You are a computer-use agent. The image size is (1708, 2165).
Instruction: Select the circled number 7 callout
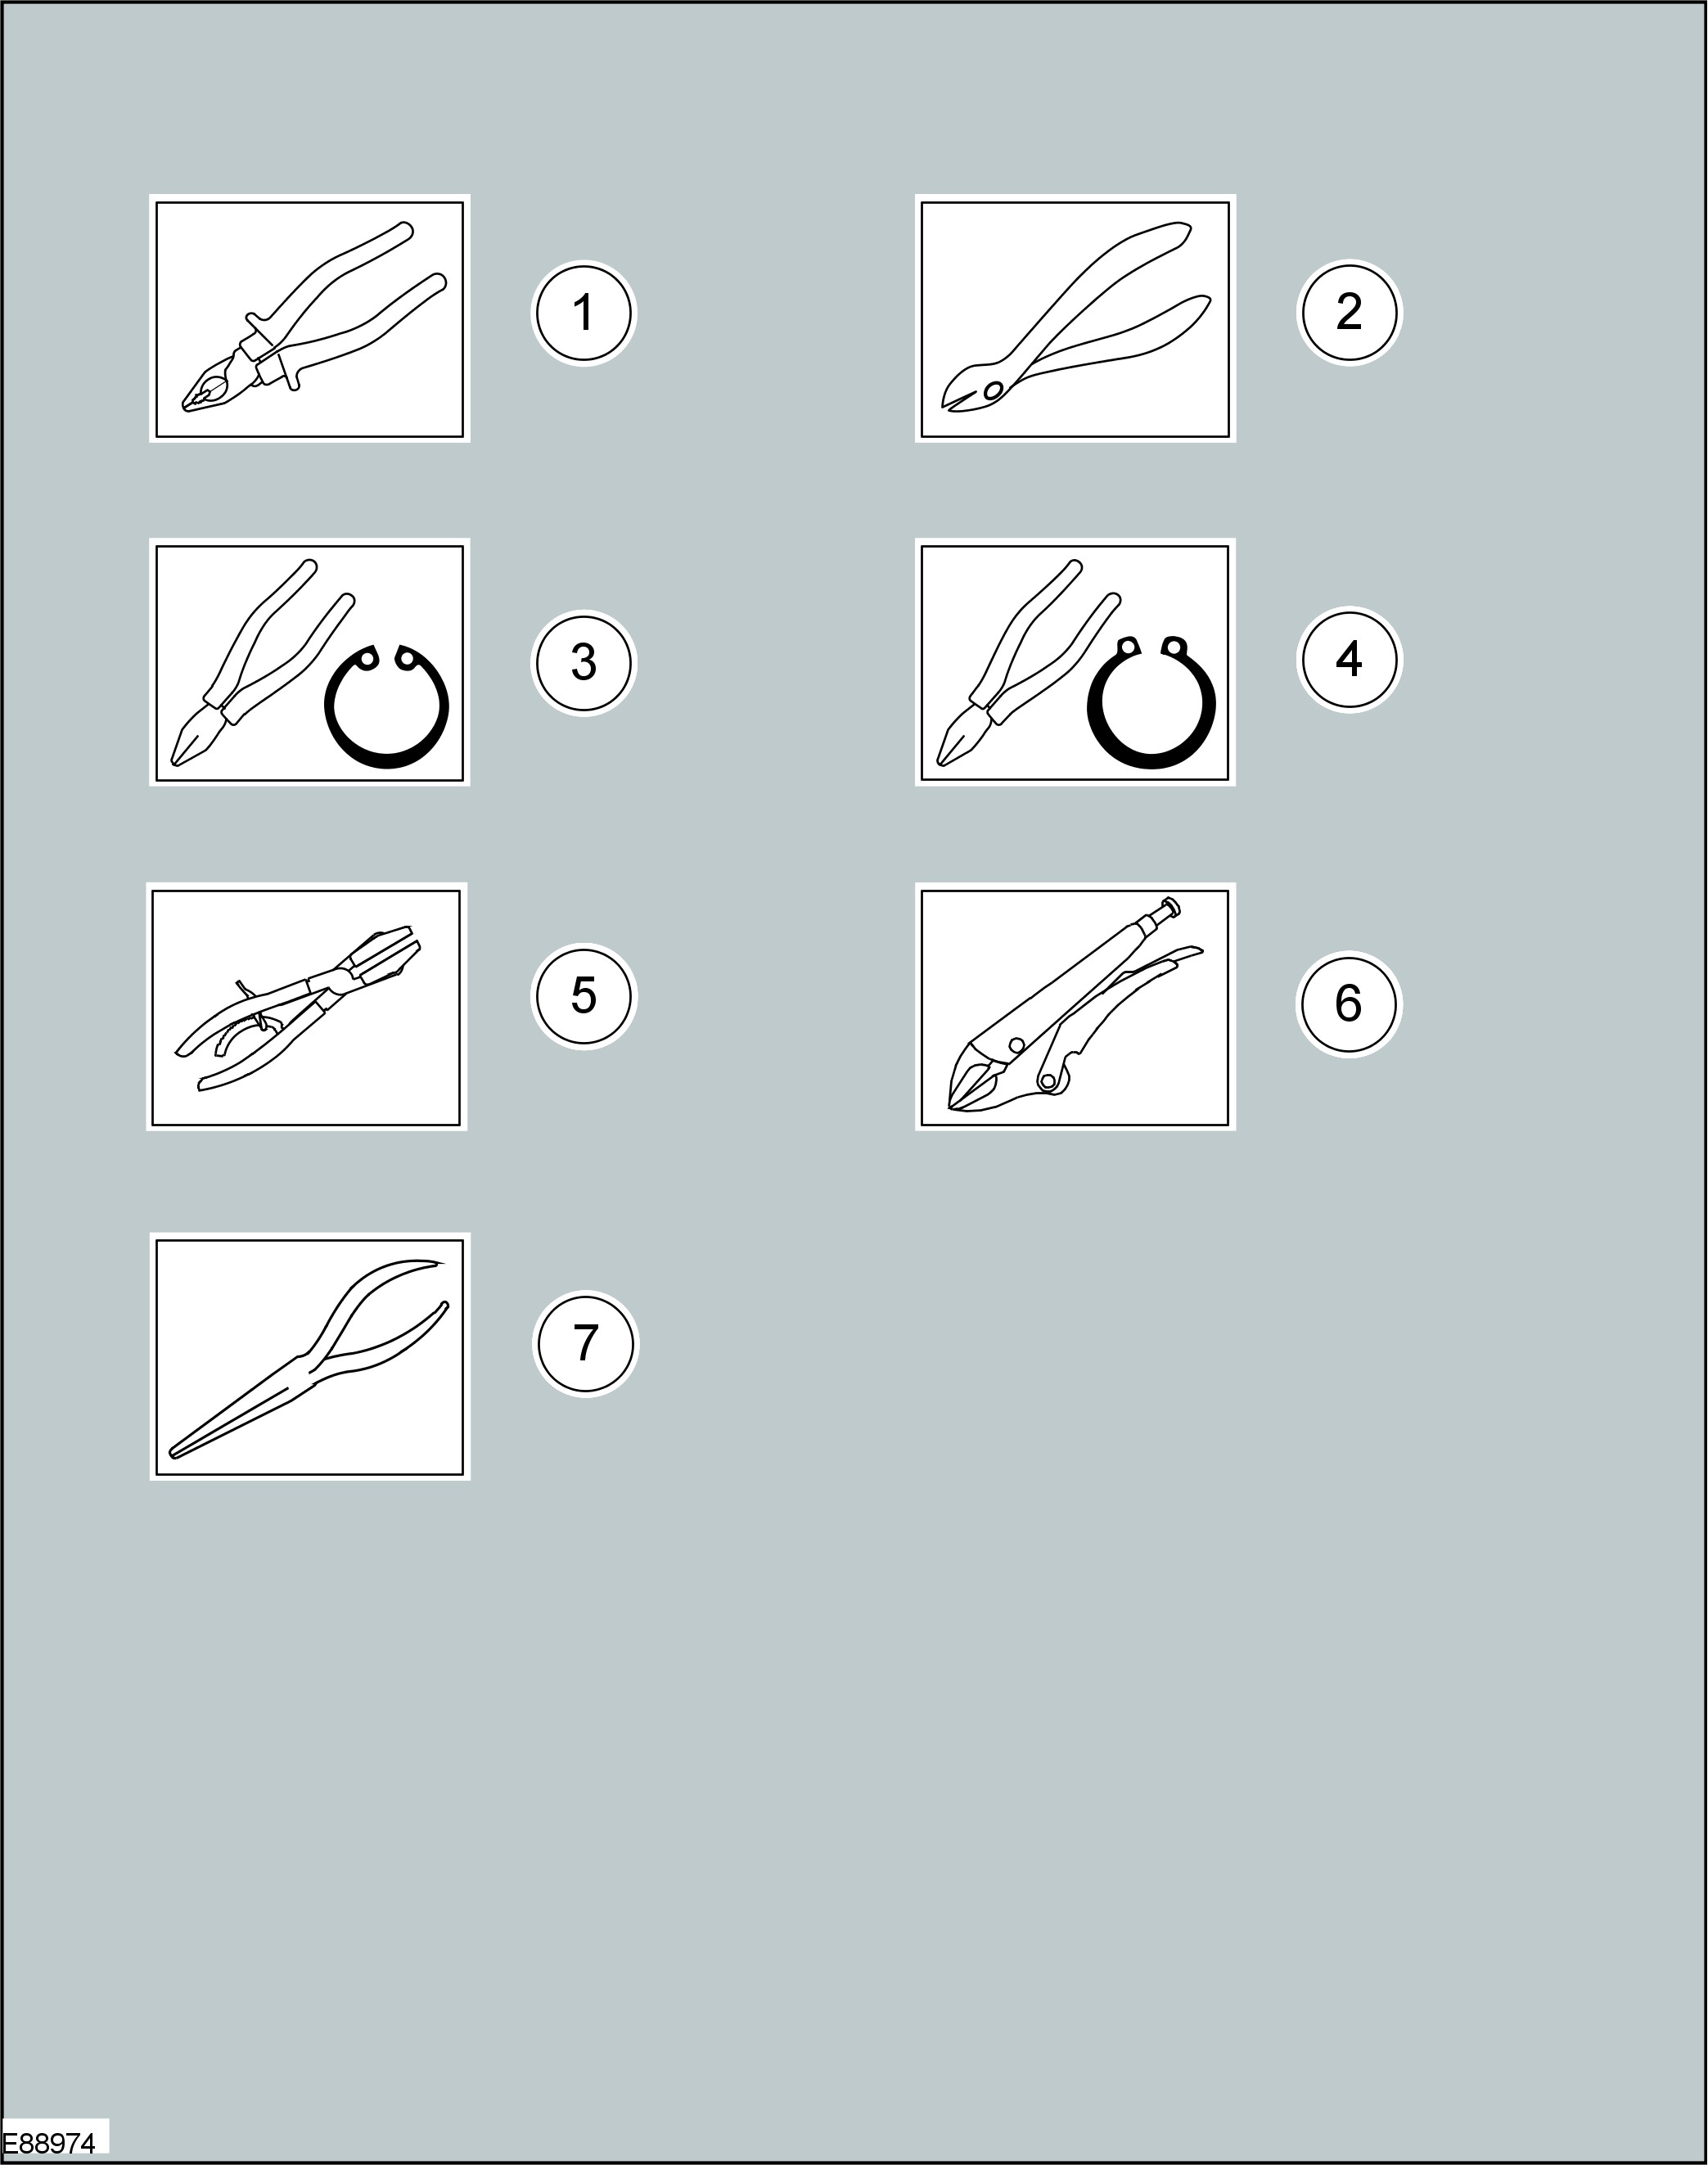pos(585,1343)
